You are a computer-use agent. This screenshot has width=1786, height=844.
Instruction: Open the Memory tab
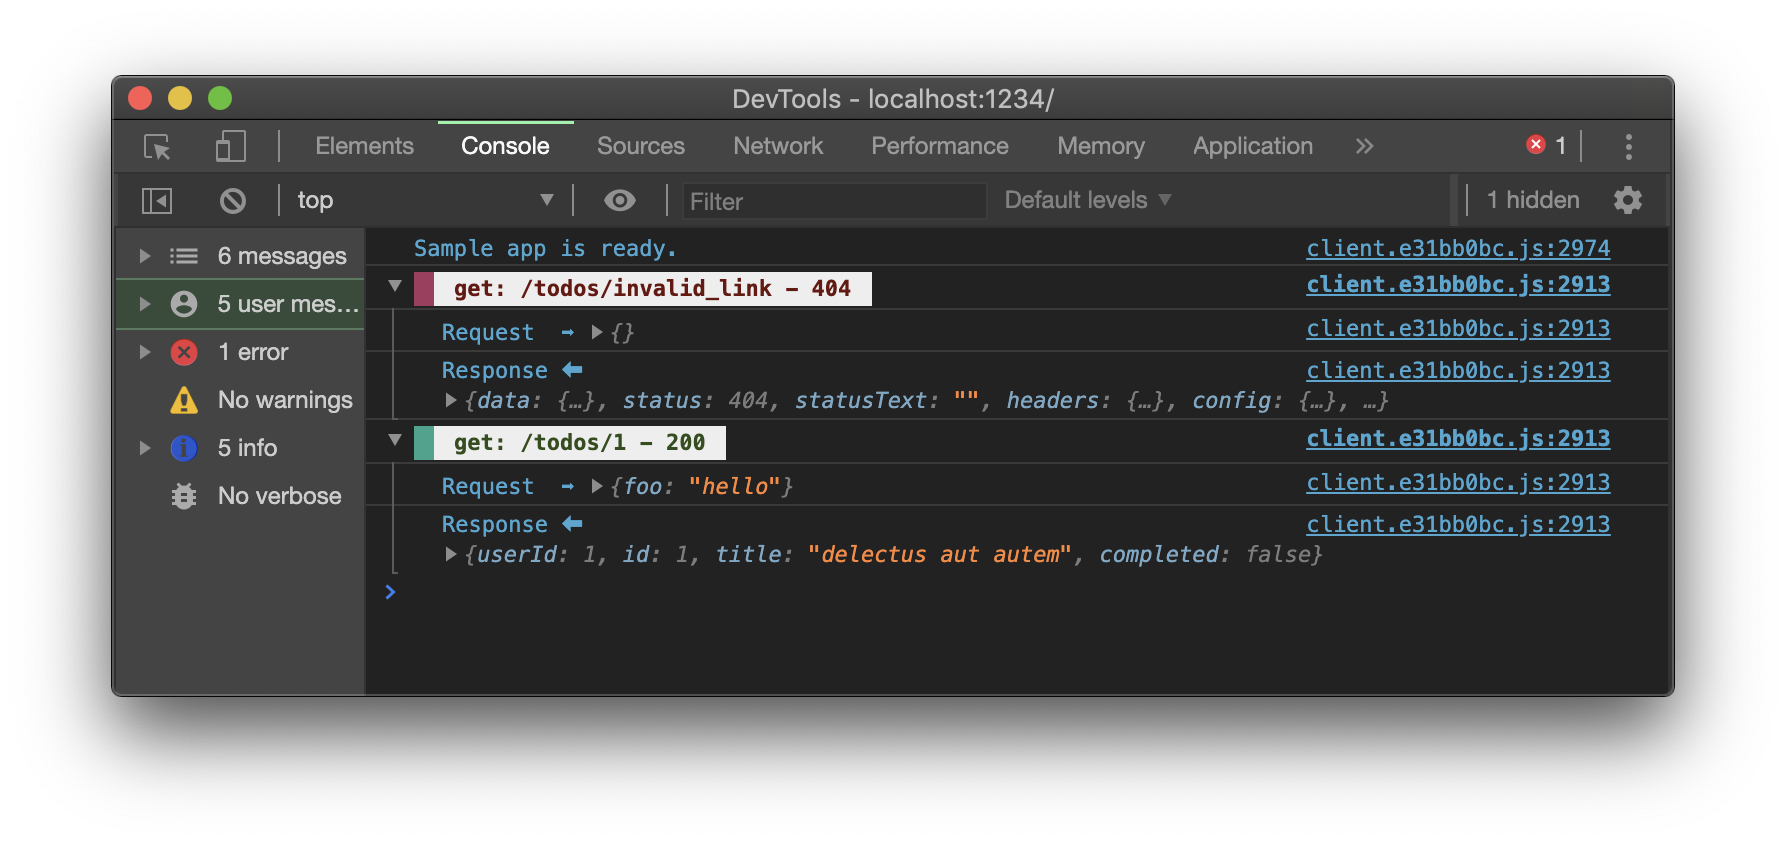click(x=1101, y=146)
